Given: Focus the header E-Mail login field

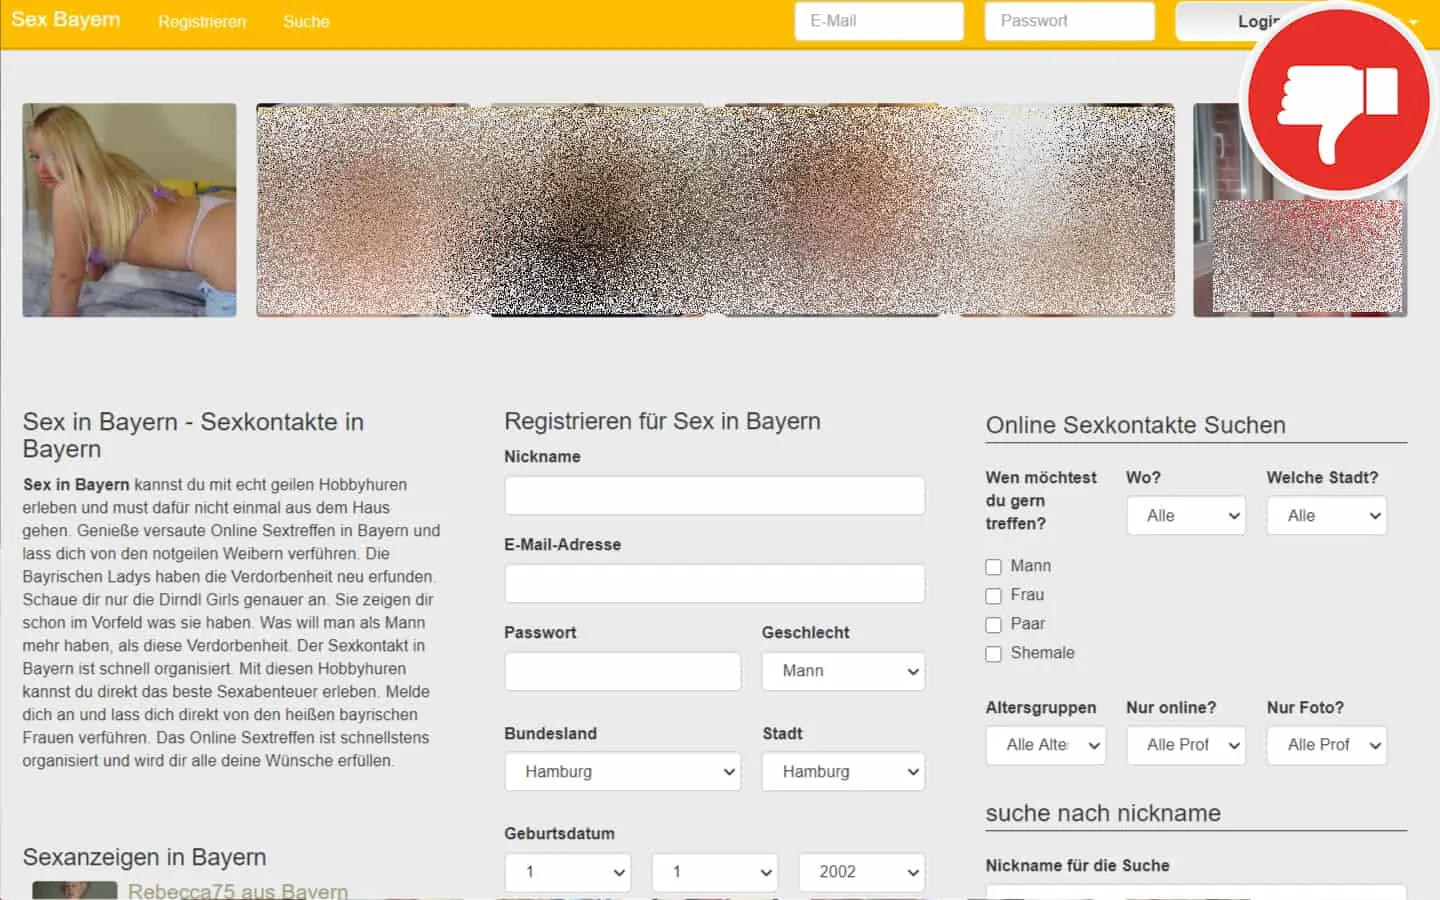Looking at the screenshot, I should [878, 21].
